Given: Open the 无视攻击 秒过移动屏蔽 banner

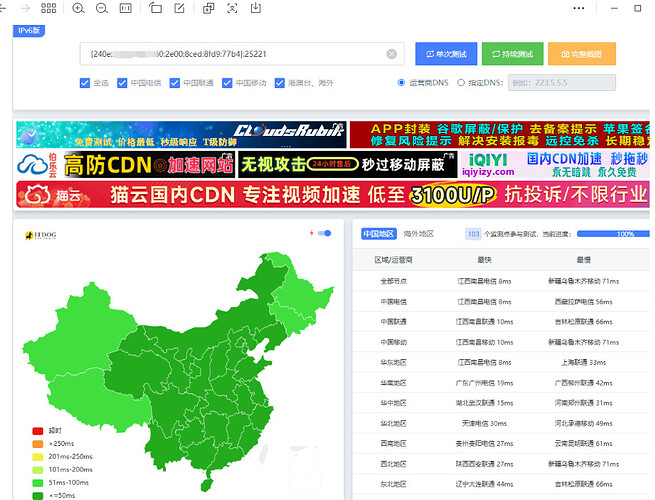Looking at the screenshot, I should click(348, 165).
